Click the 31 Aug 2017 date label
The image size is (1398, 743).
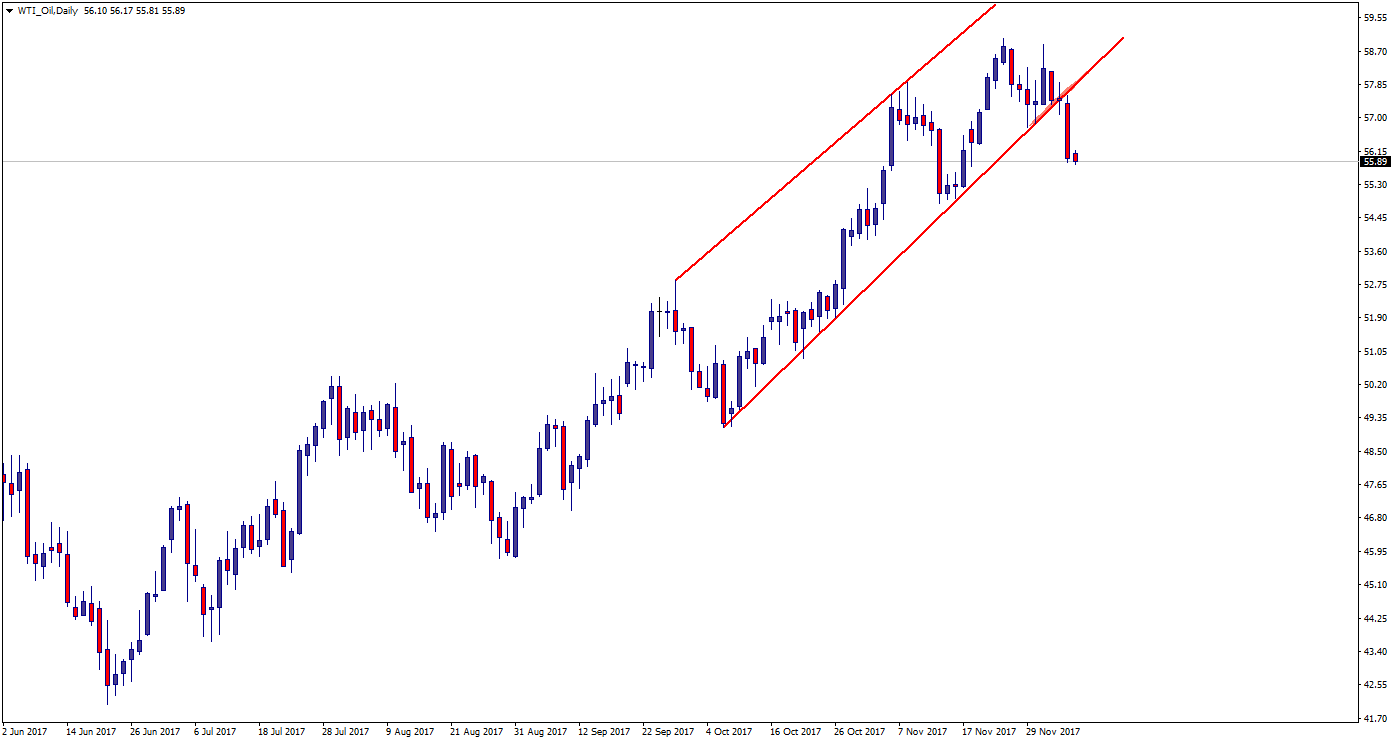pos(541,732)
